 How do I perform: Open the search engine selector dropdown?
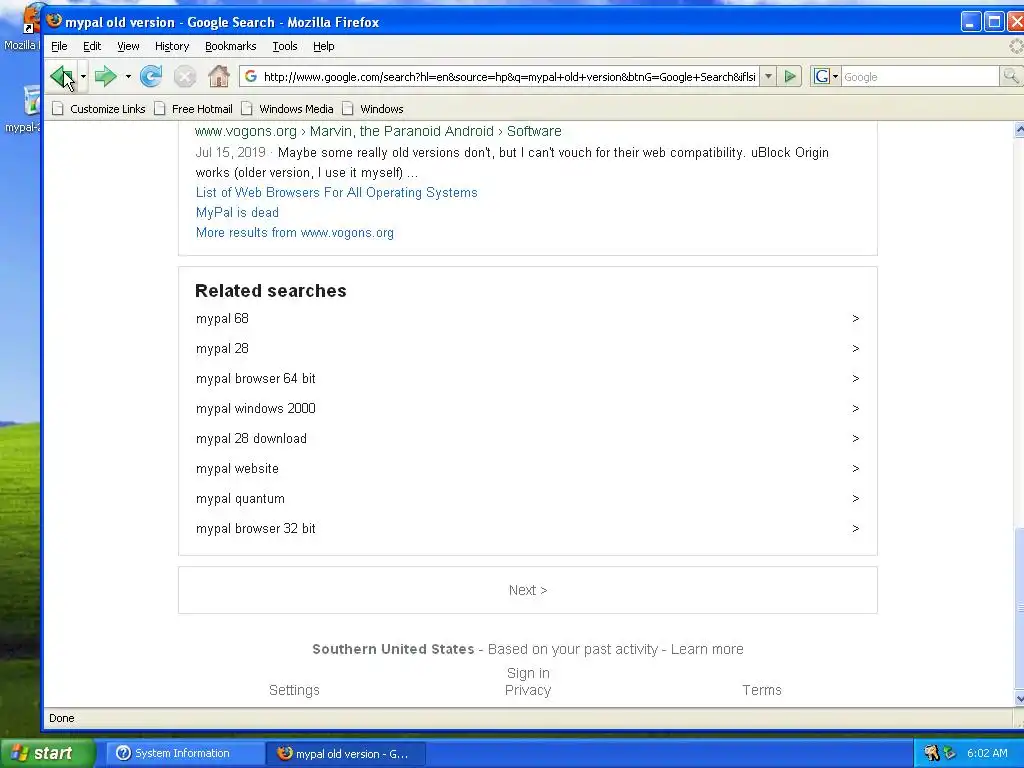pos(825,76)
